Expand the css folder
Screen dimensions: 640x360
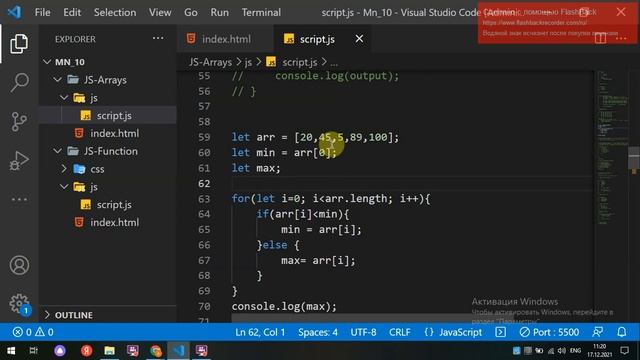coord(64,169)
